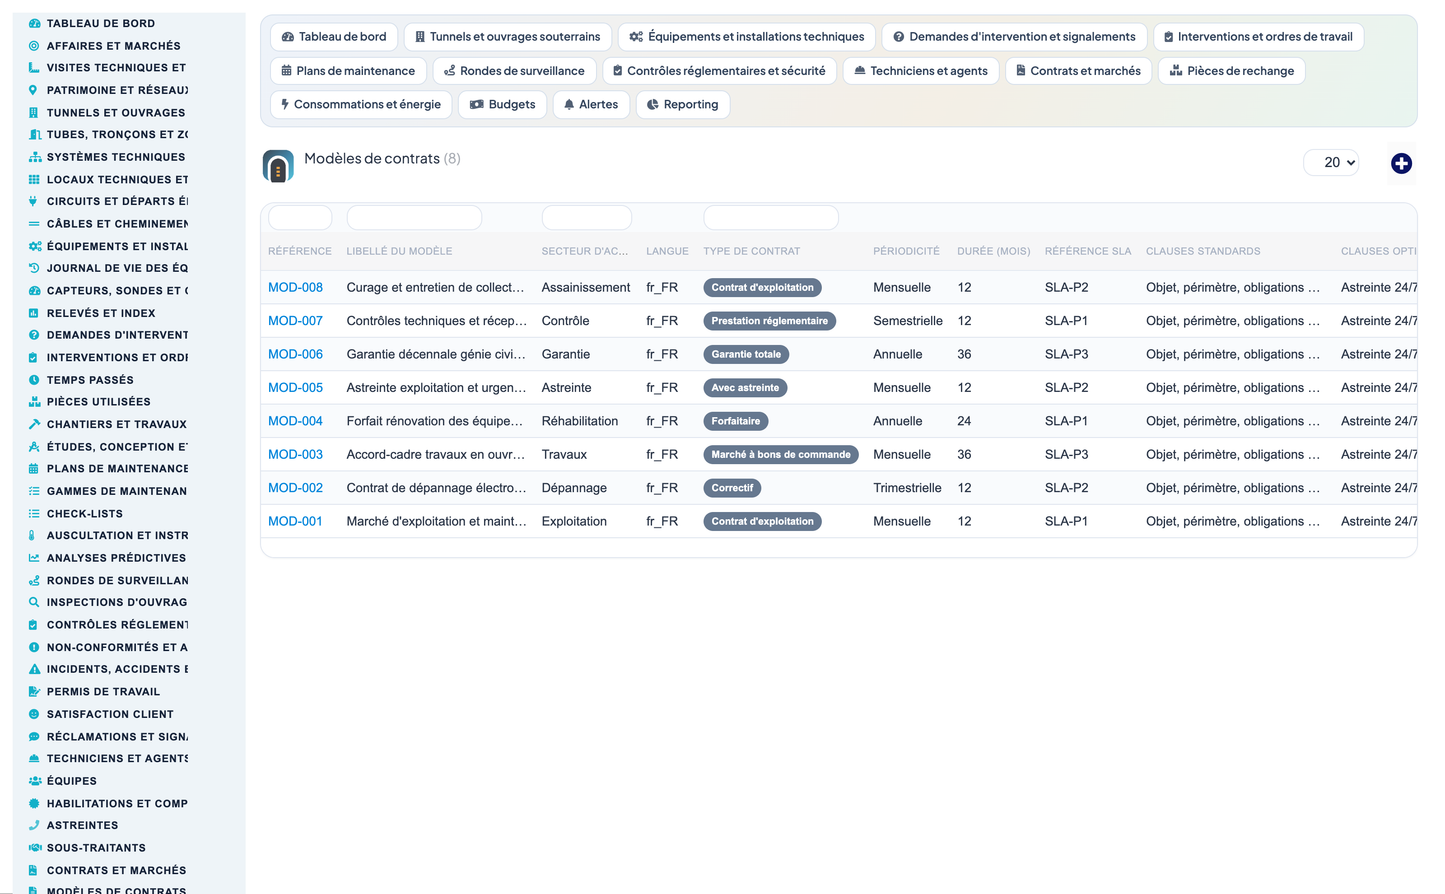
Task: Switch to the Alertes tab
Action: 590,104
